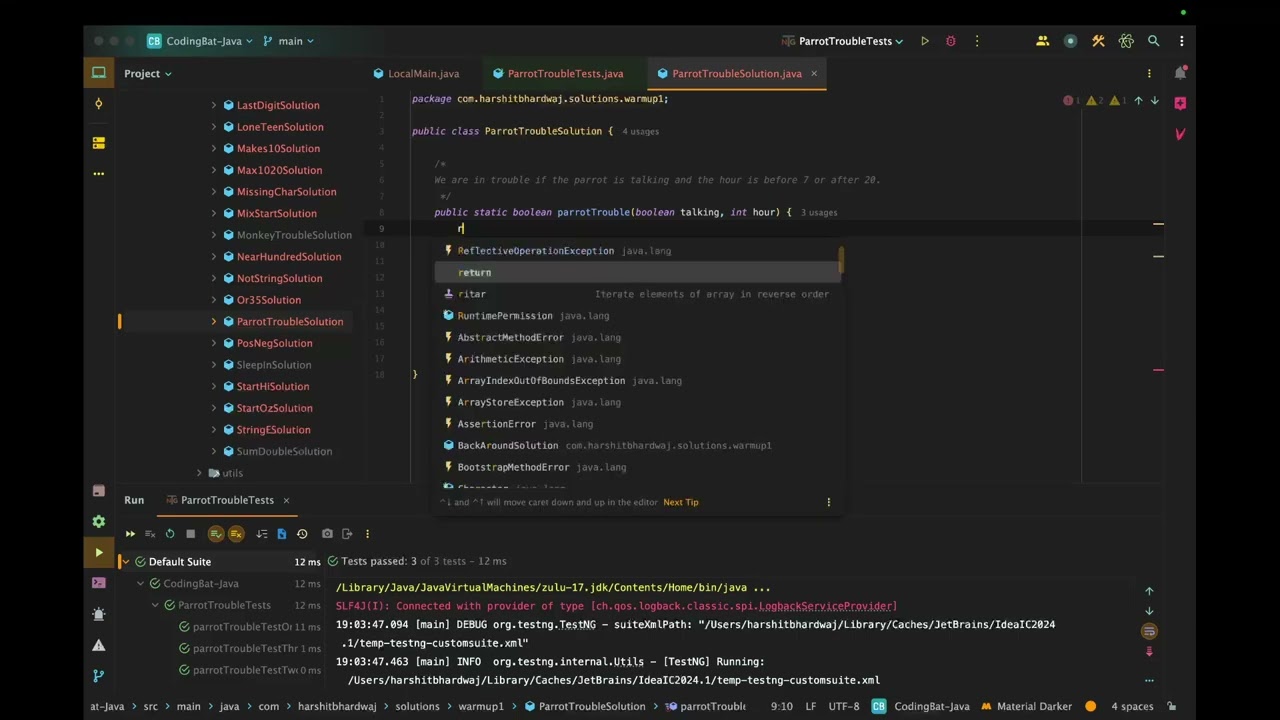Open Material Darker theme switcher
Screen dimensions: 1280x720
[x=1026, y=706]
